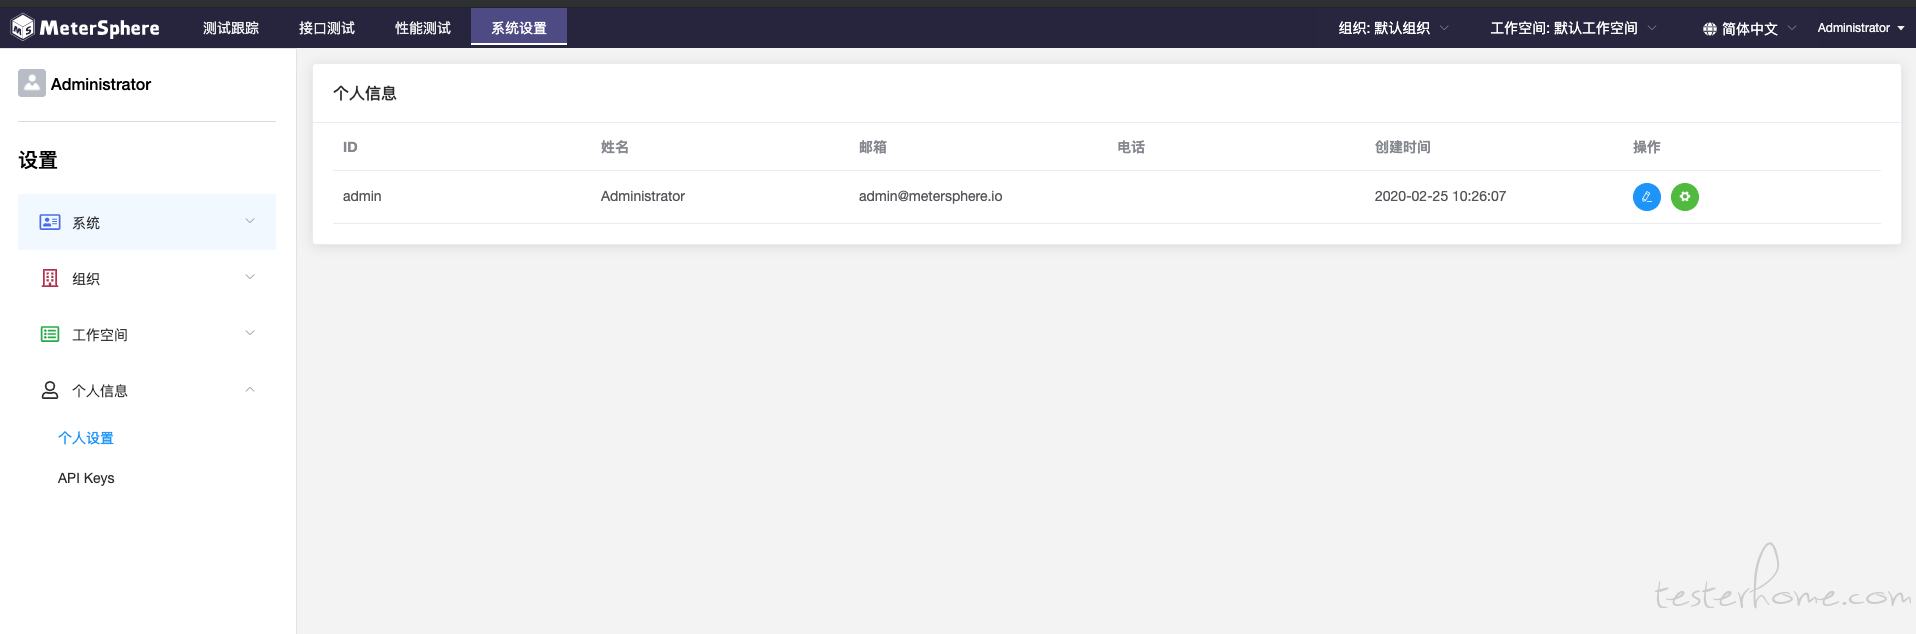Collapse the 个人信息 menu chevron
This screenshot has height=634, width=1916.
[x=250, y=390]
